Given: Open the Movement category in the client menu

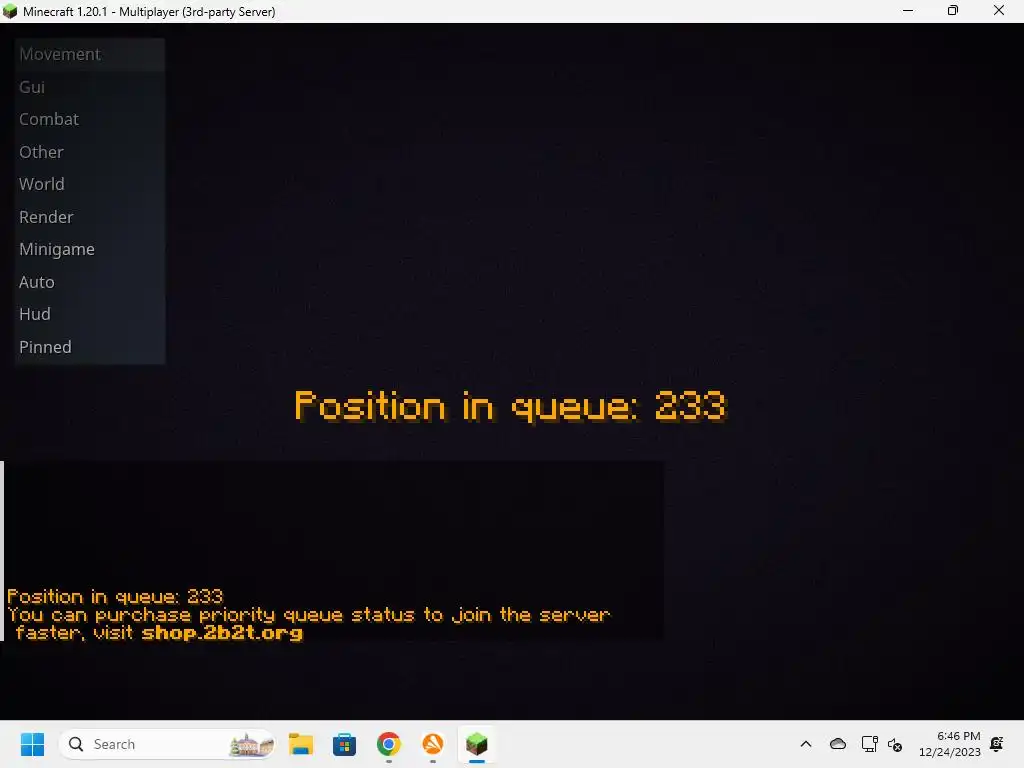Looking at the screenshot, I should (89, 54).
